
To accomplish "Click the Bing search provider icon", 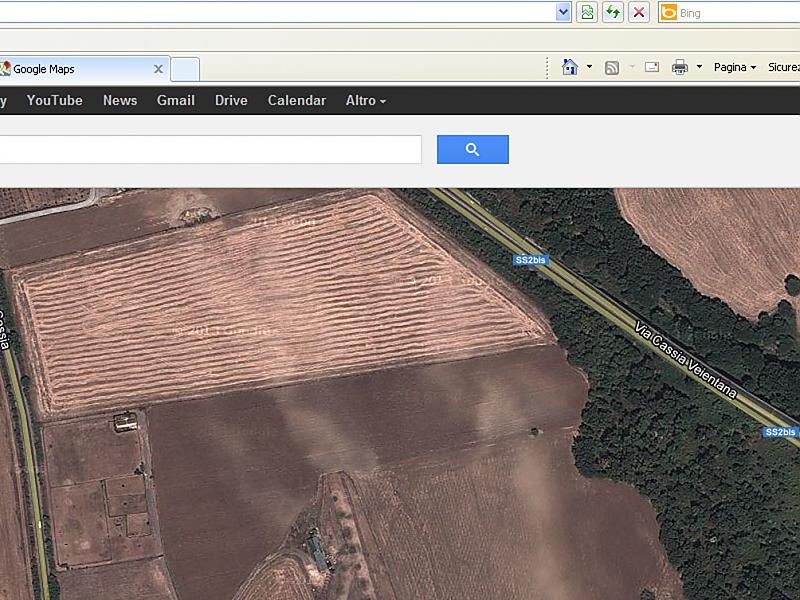I will pyautogui.click(x=668, y=12).
